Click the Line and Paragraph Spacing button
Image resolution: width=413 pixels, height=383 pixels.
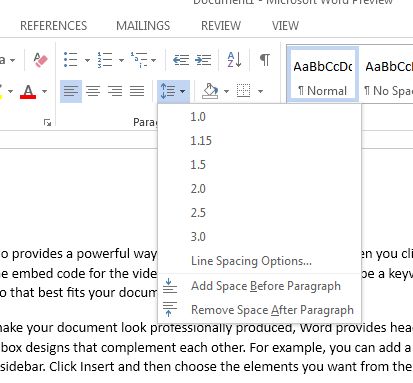pyautogui.click(x=173, y=91)
